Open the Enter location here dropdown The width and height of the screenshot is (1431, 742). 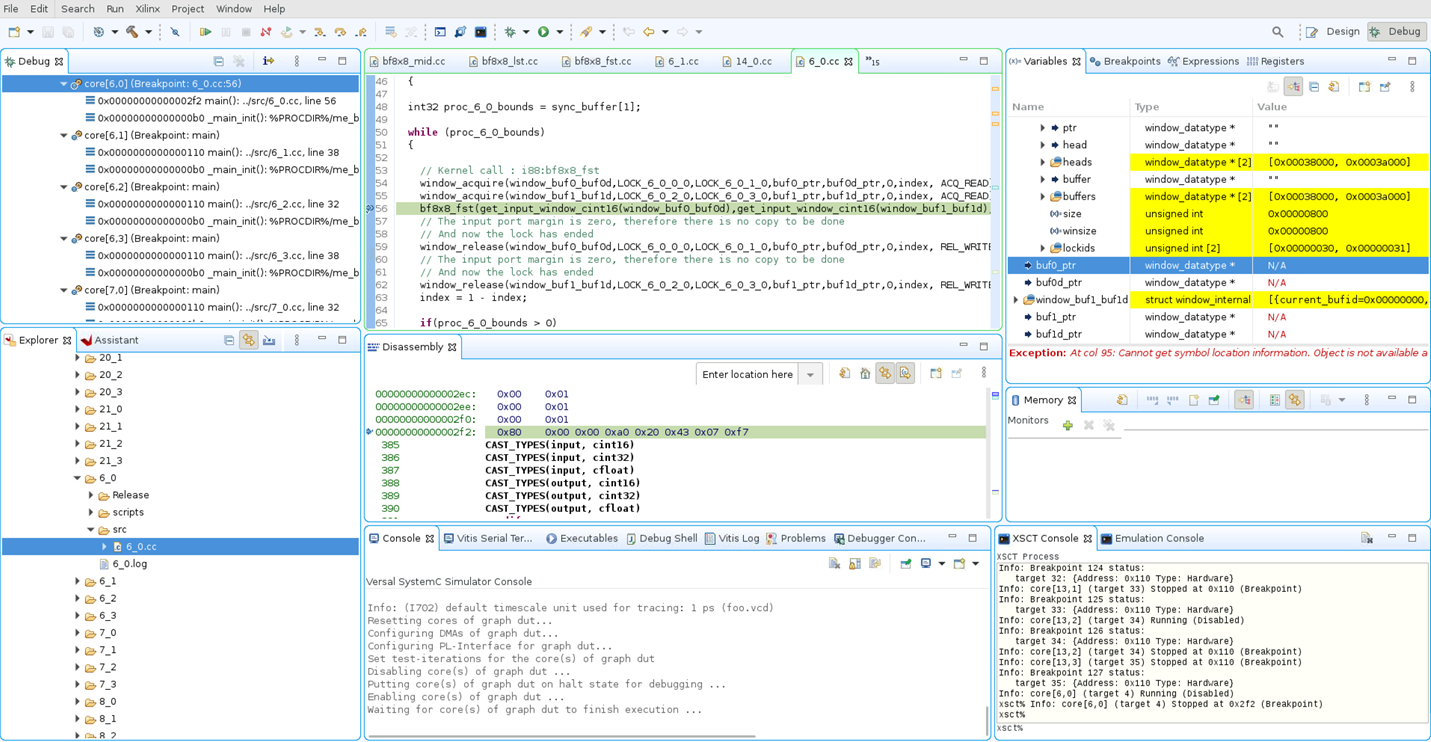810,375
